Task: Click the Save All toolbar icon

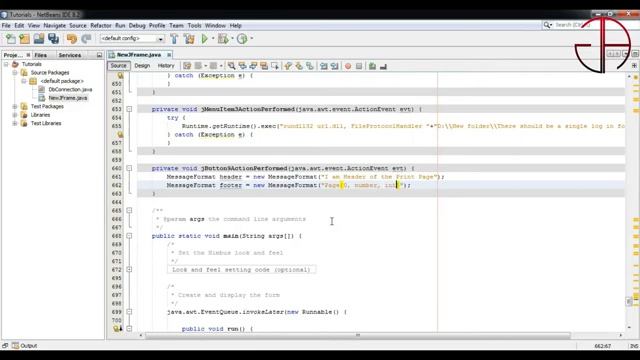Action: pos(53,39)
